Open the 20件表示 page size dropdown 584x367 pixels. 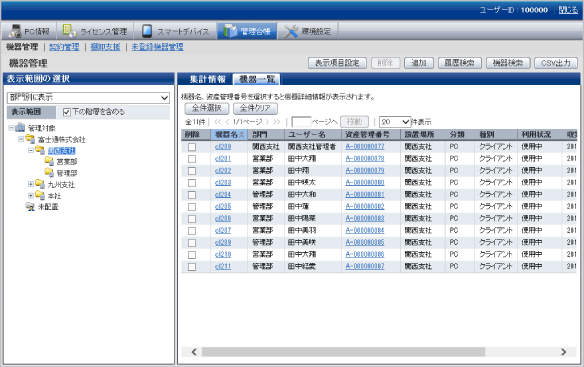pyautogui.click(x=395, y=122)
